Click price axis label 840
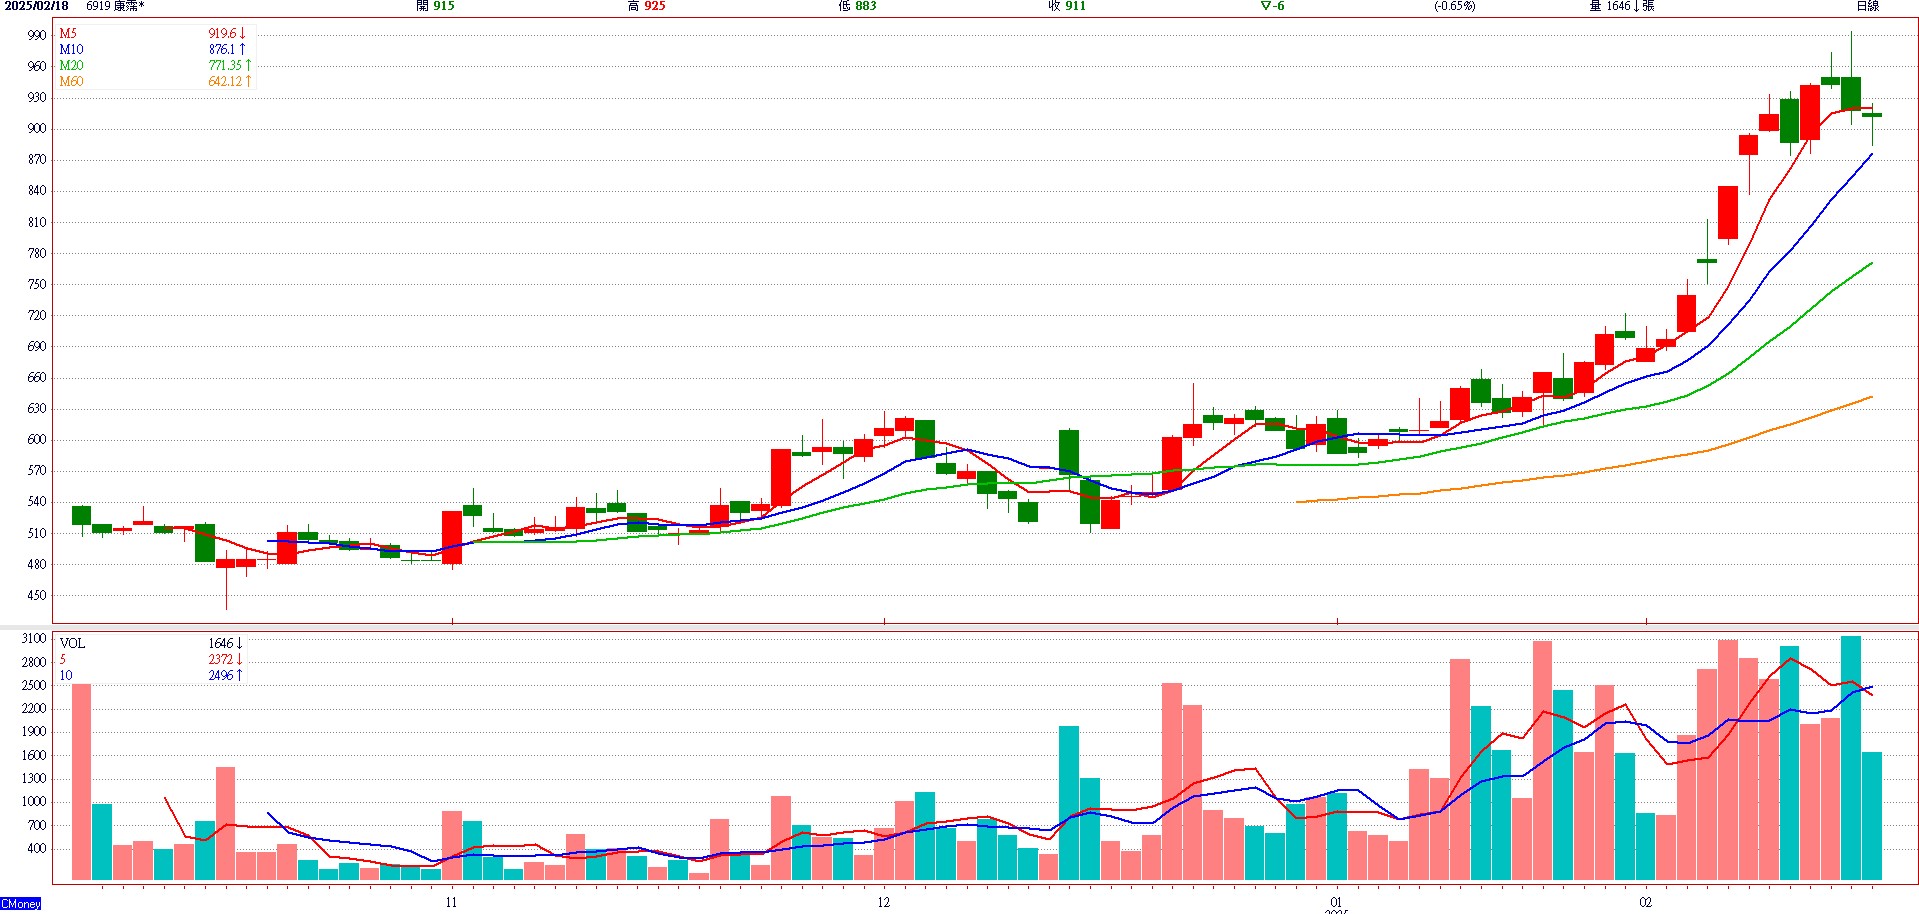 [37, 191]
